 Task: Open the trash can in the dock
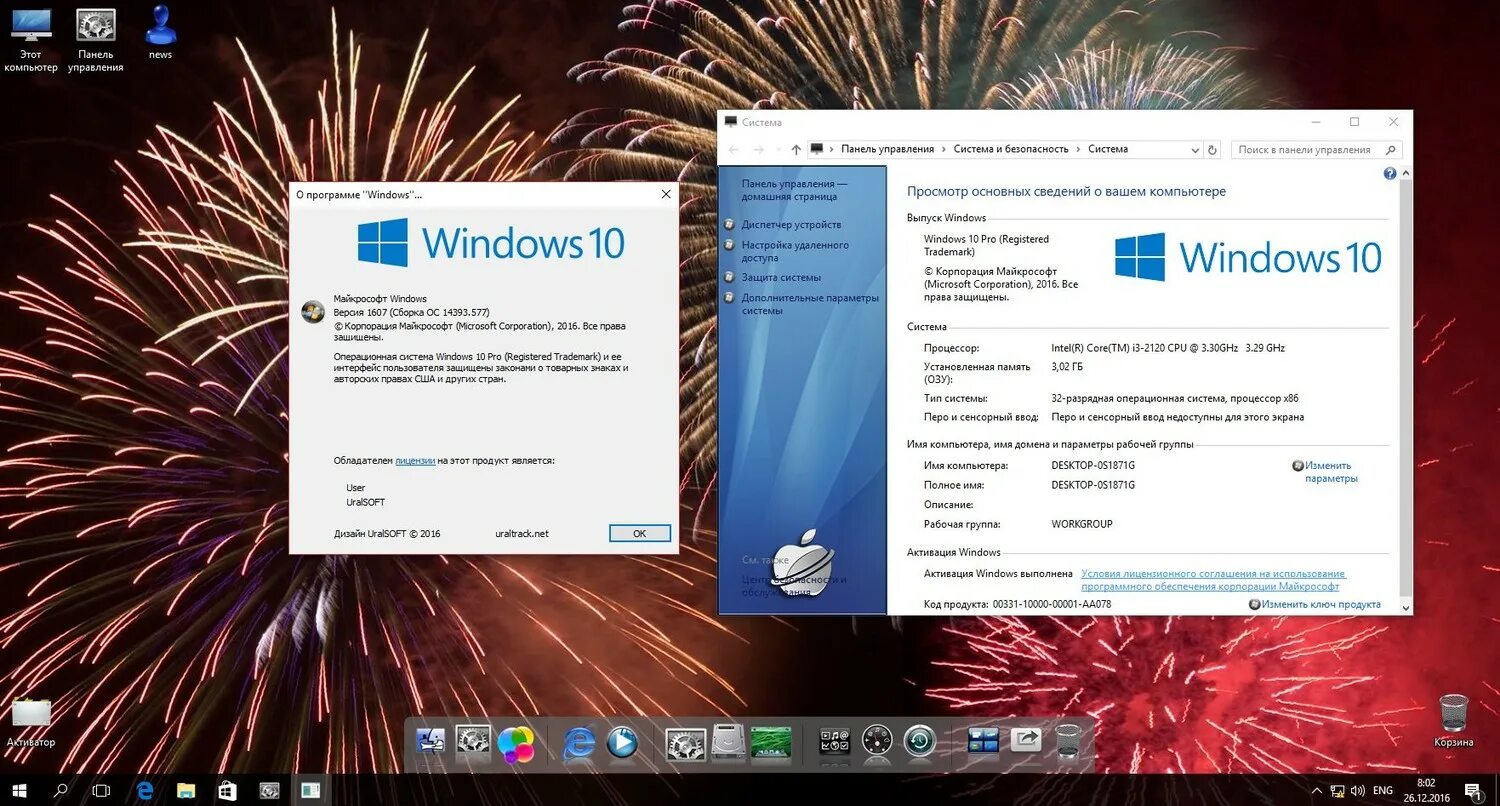click(x=1068, y=743)
